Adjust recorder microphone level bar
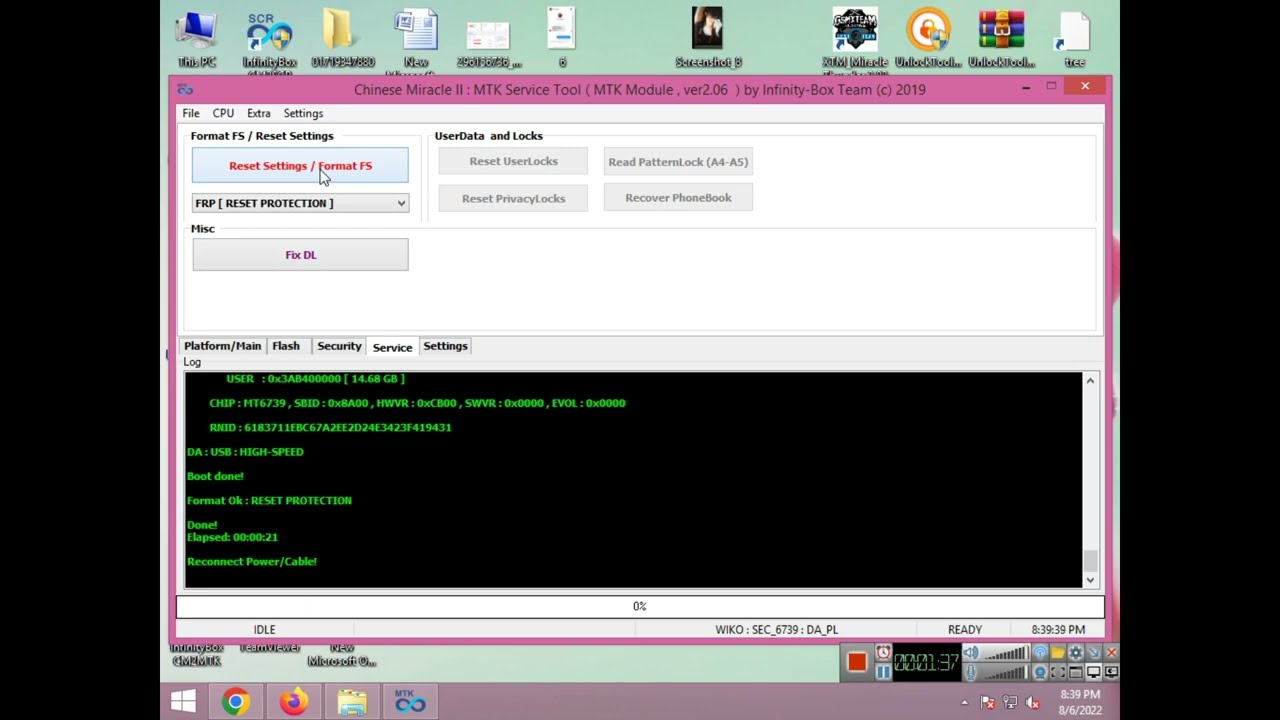1280x720 pixels. (1006, 673)
